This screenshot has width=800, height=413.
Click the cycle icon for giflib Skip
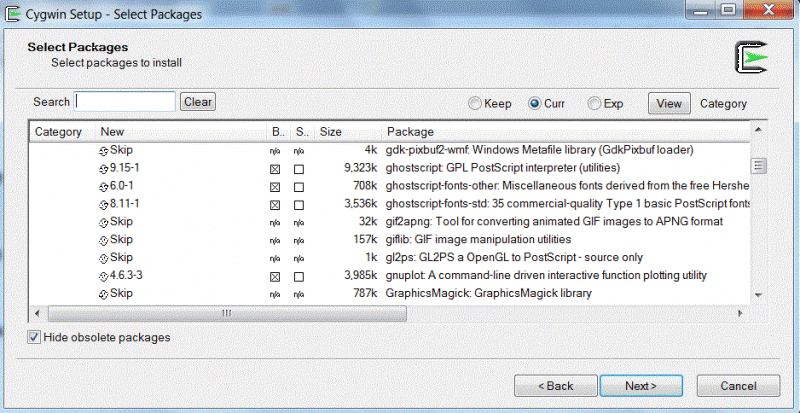(104, 241)
